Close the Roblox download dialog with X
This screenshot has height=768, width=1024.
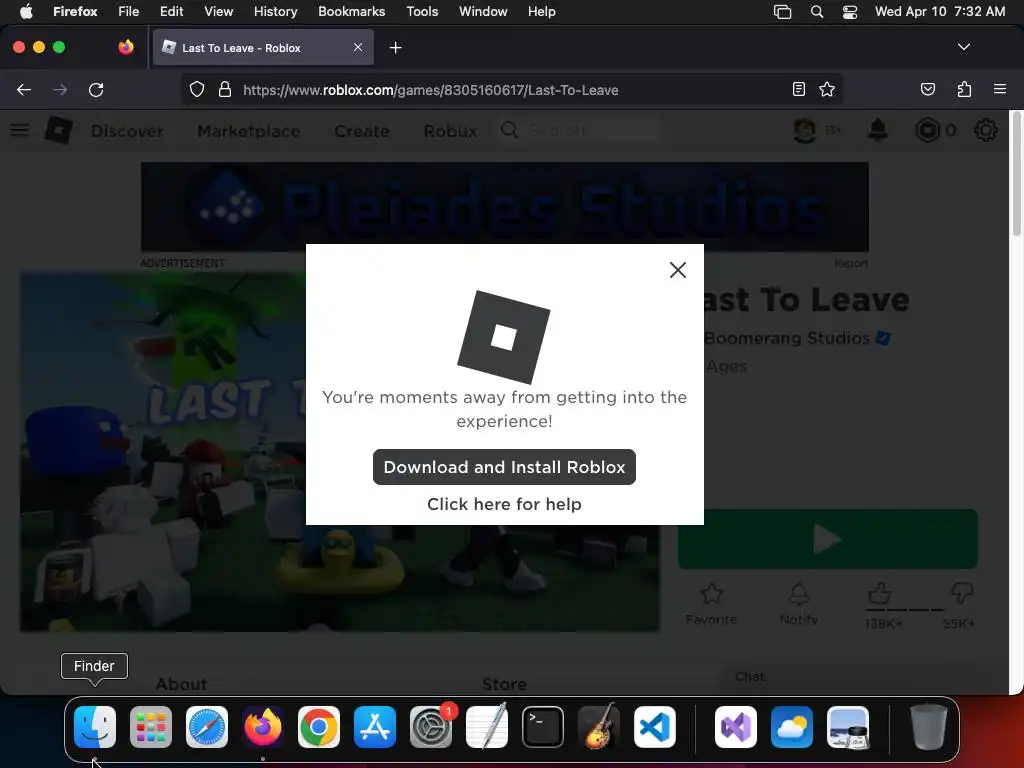(x=677, y=270)
